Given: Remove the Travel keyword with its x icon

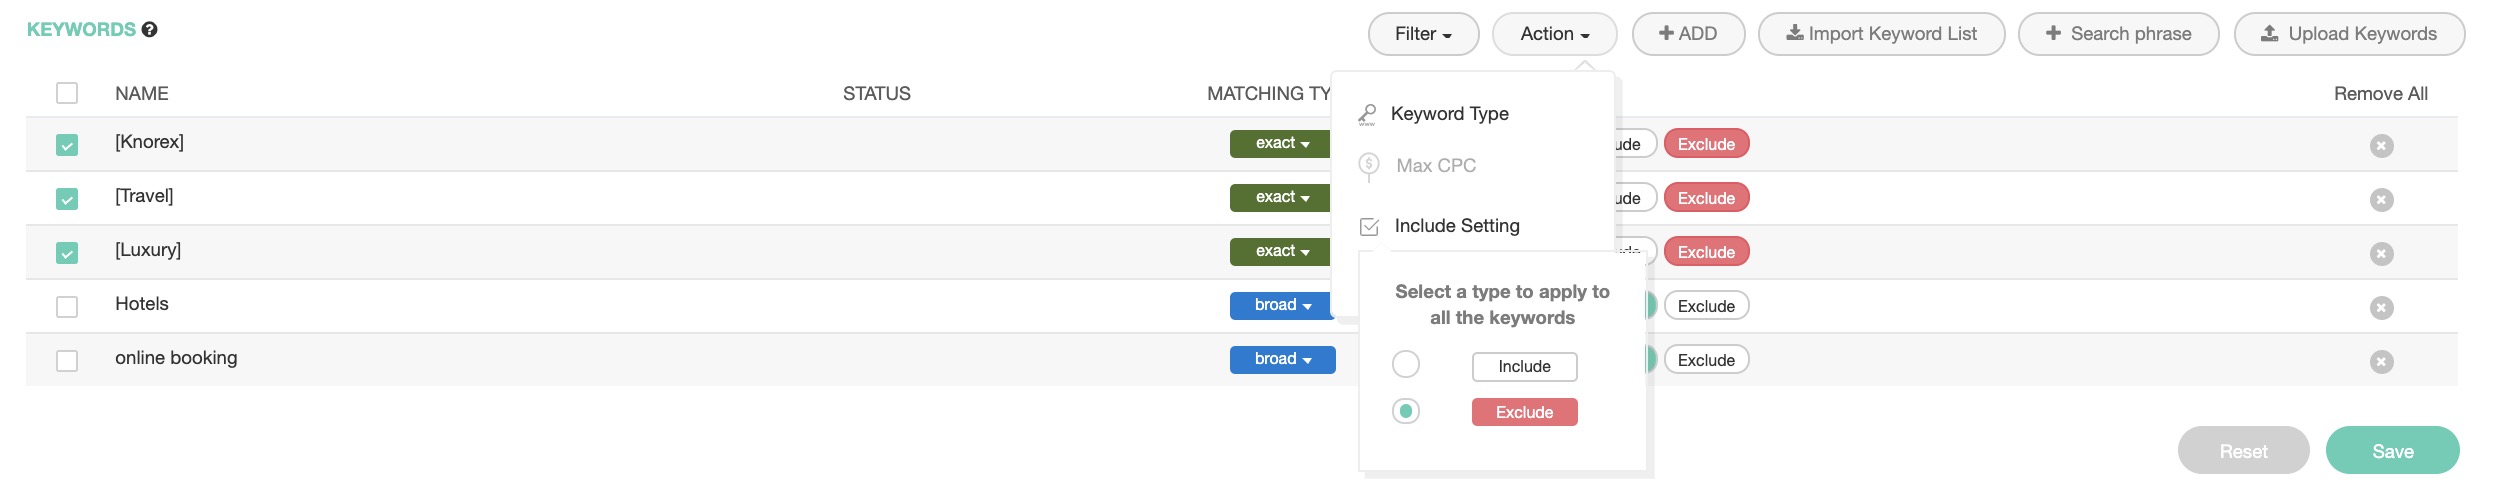Looking at the screenshot, I should (x=2381, y=200).
